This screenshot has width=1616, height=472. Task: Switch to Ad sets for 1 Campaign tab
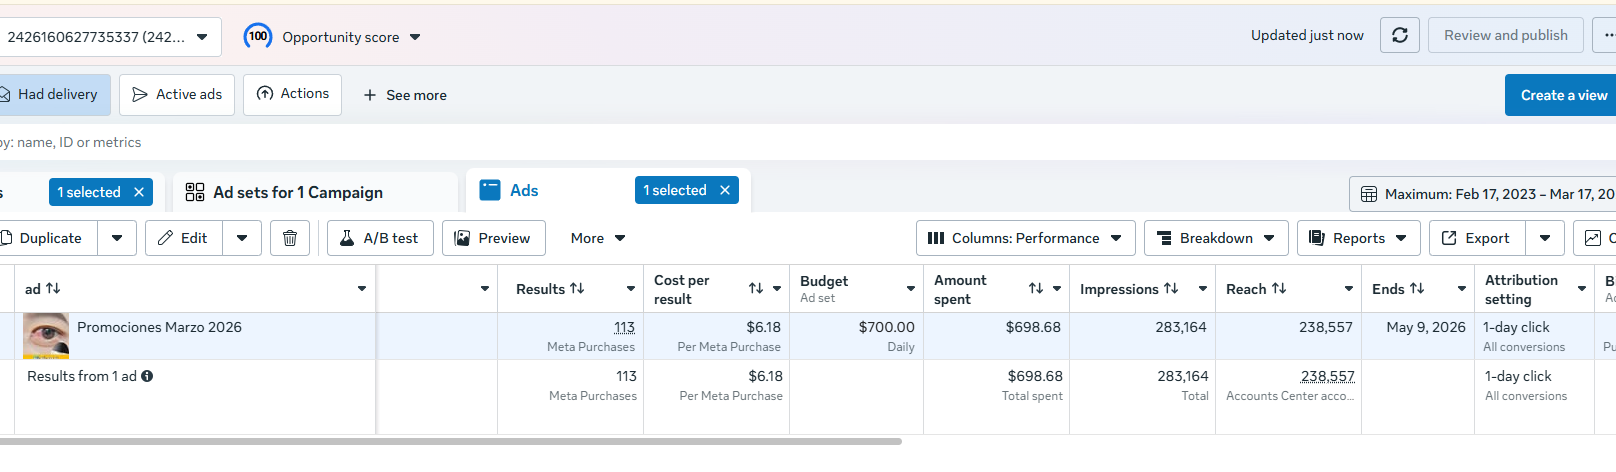(297, 192)
